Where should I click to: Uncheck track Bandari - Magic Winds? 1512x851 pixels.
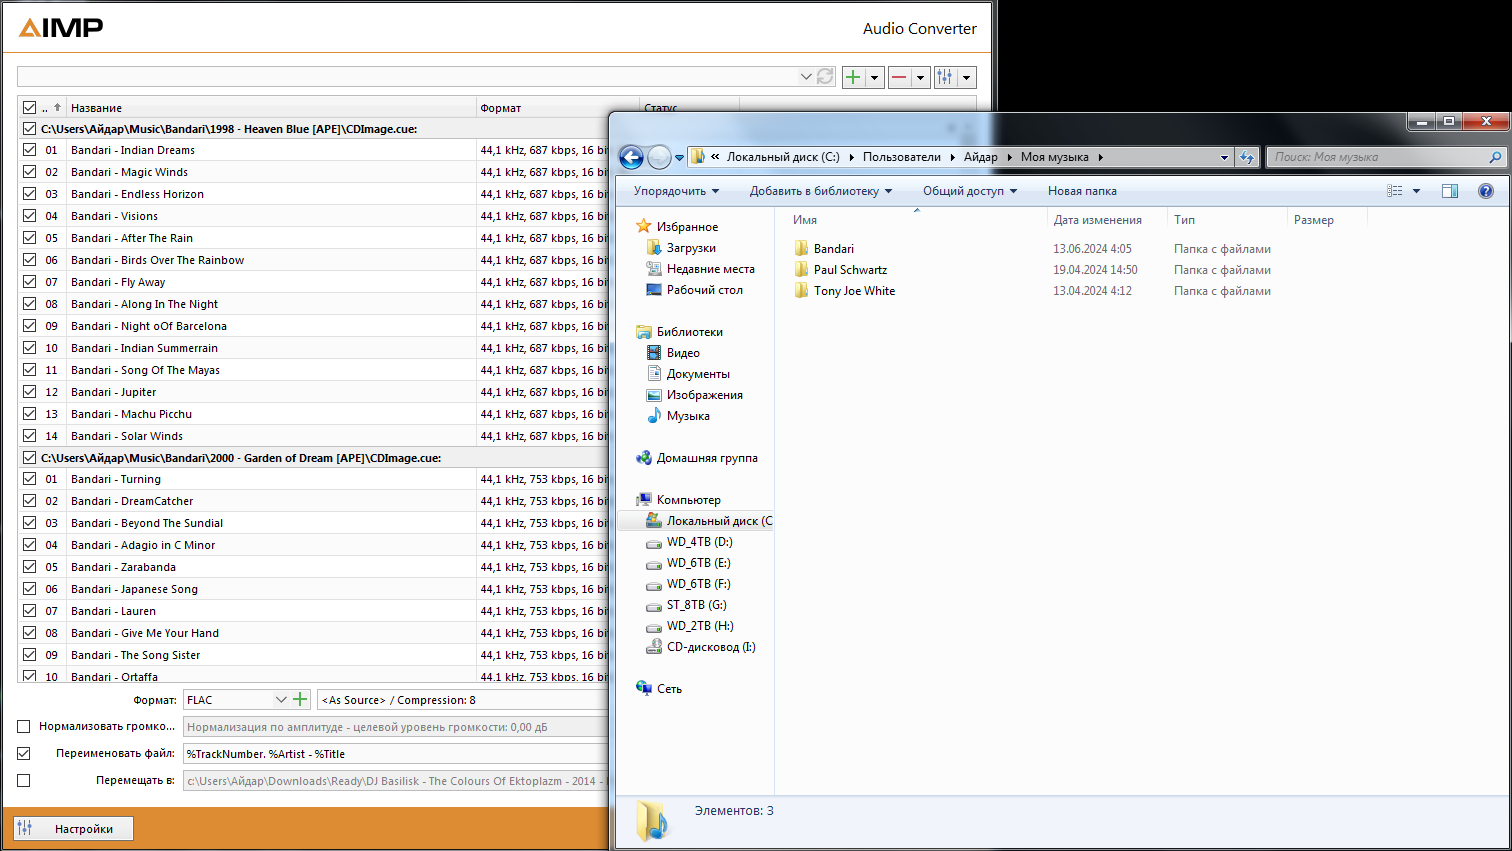pos(29,172)
